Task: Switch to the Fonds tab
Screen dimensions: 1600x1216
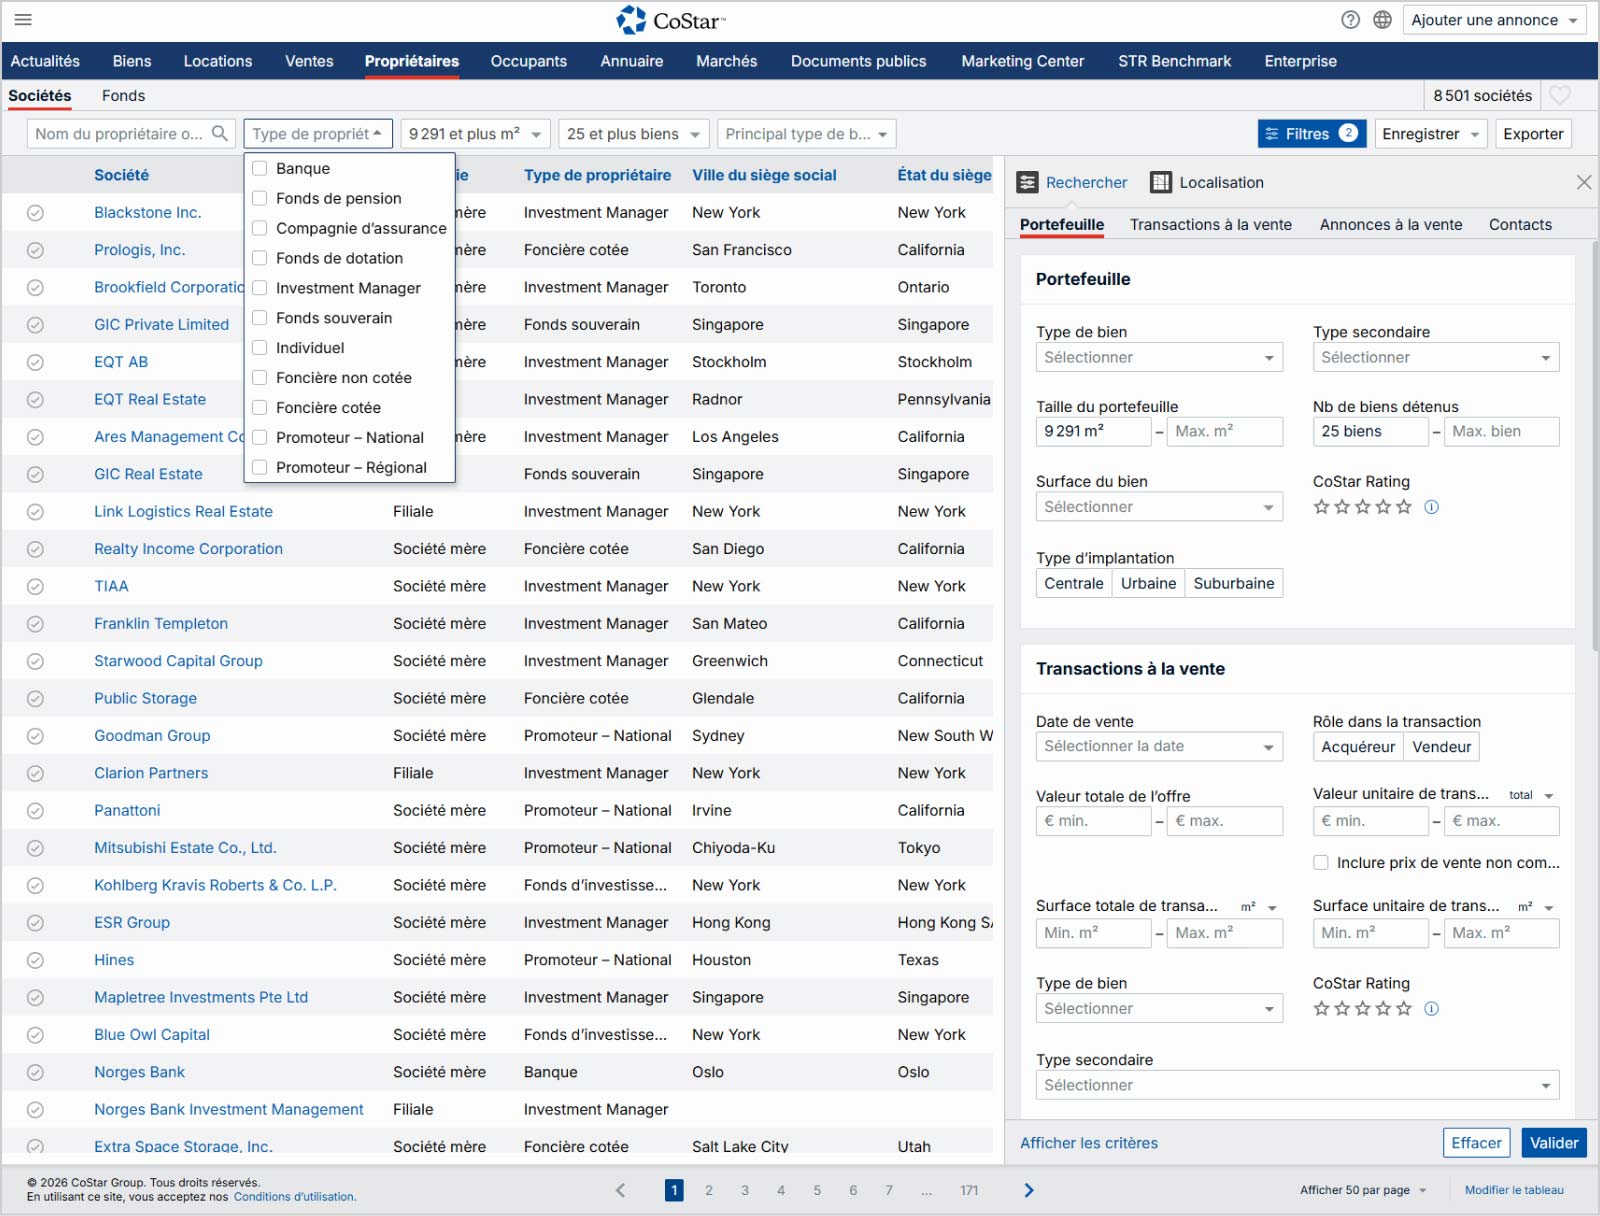Action: (123, 95)
